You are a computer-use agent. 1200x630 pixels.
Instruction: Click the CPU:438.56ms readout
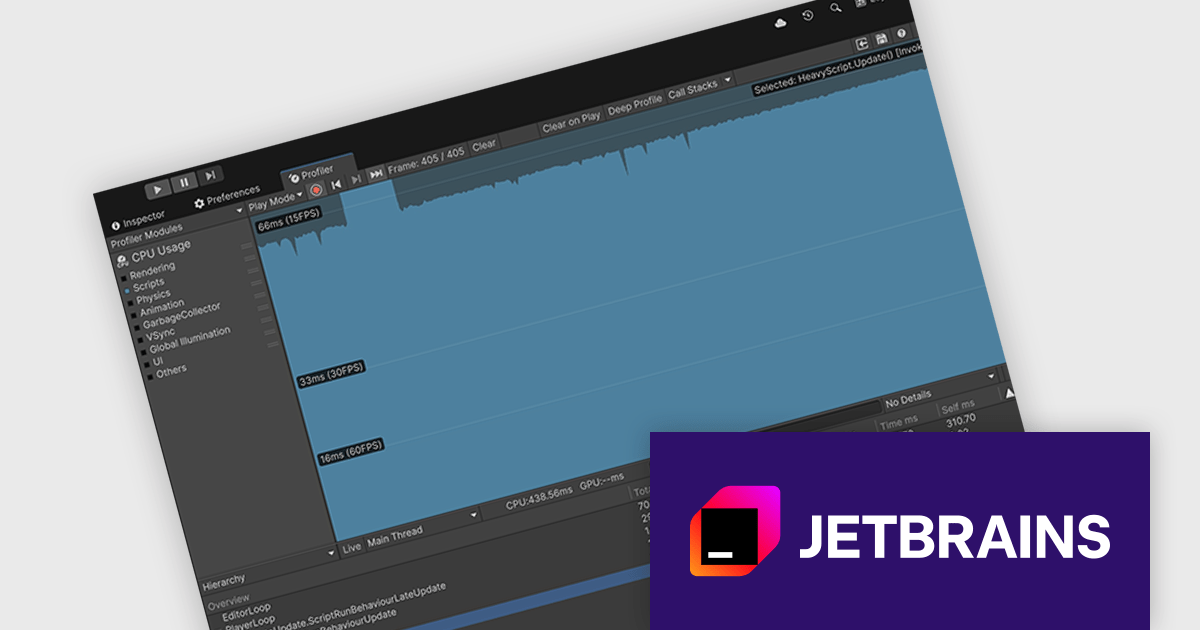point(539,497)
